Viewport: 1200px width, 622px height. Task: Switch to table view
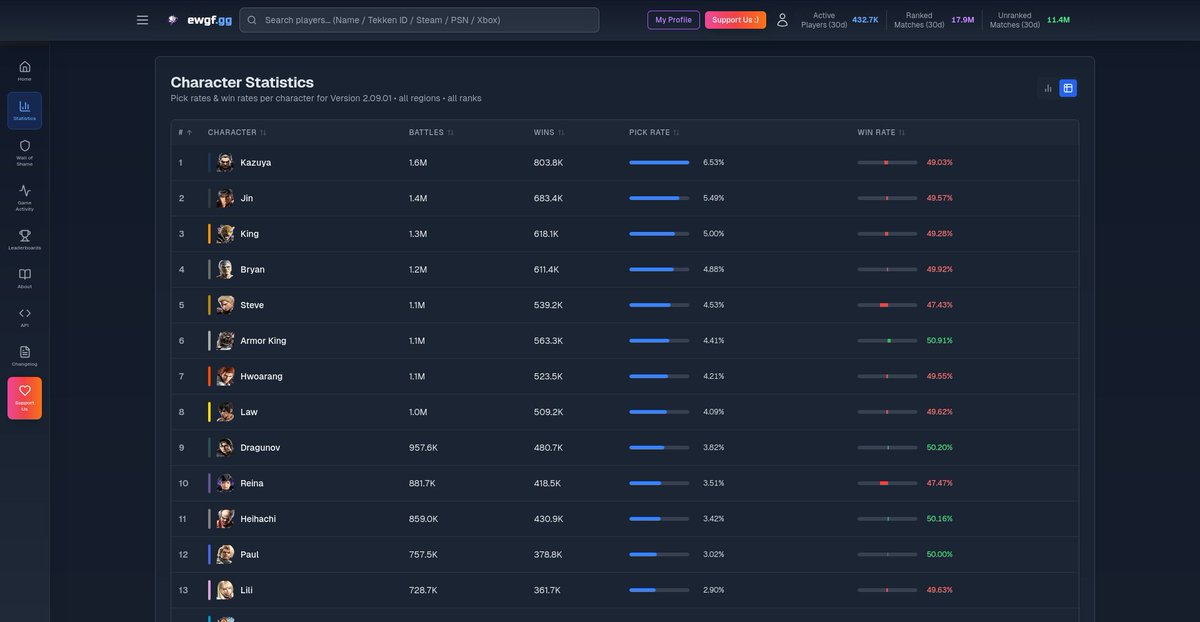coord(1068,88)
